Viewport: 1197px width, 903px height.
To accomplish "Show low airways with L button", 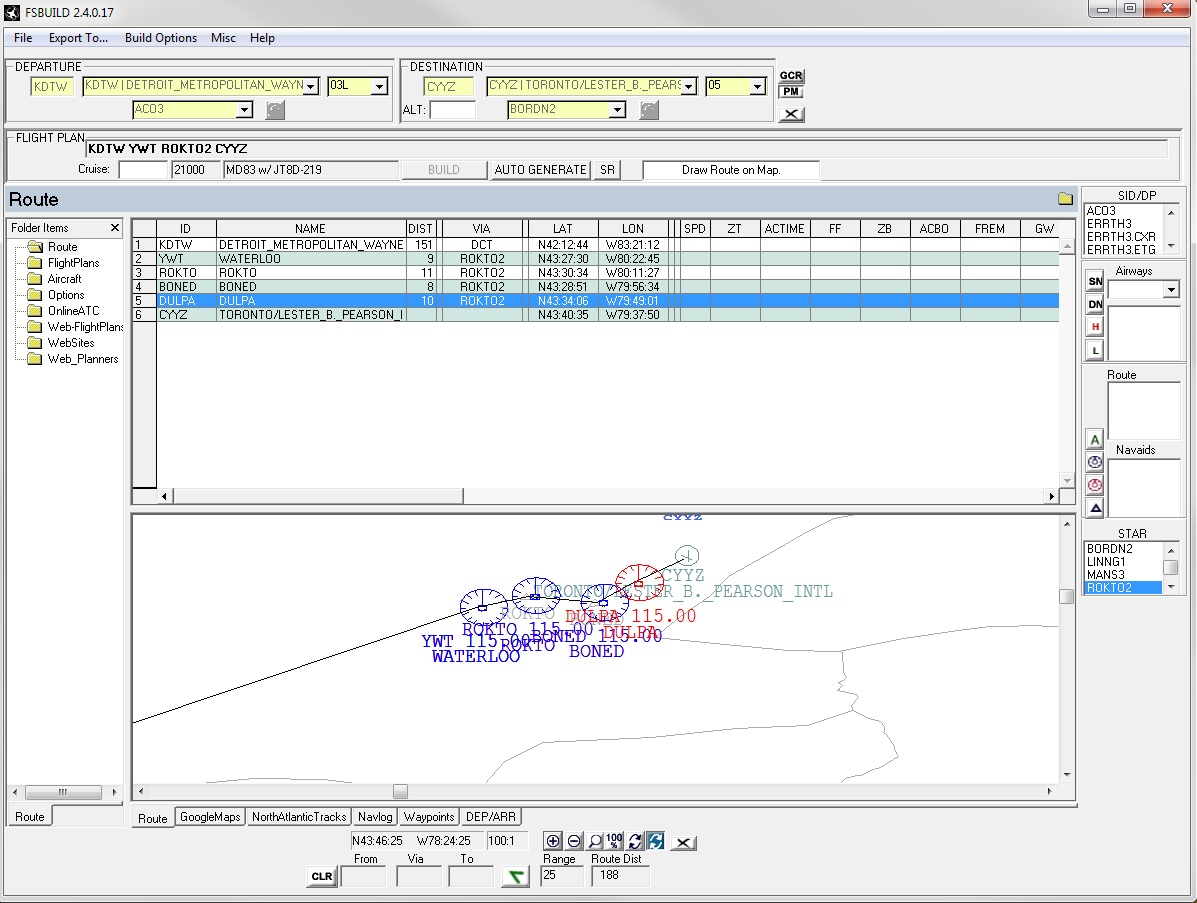I will tap(1095, 350).
